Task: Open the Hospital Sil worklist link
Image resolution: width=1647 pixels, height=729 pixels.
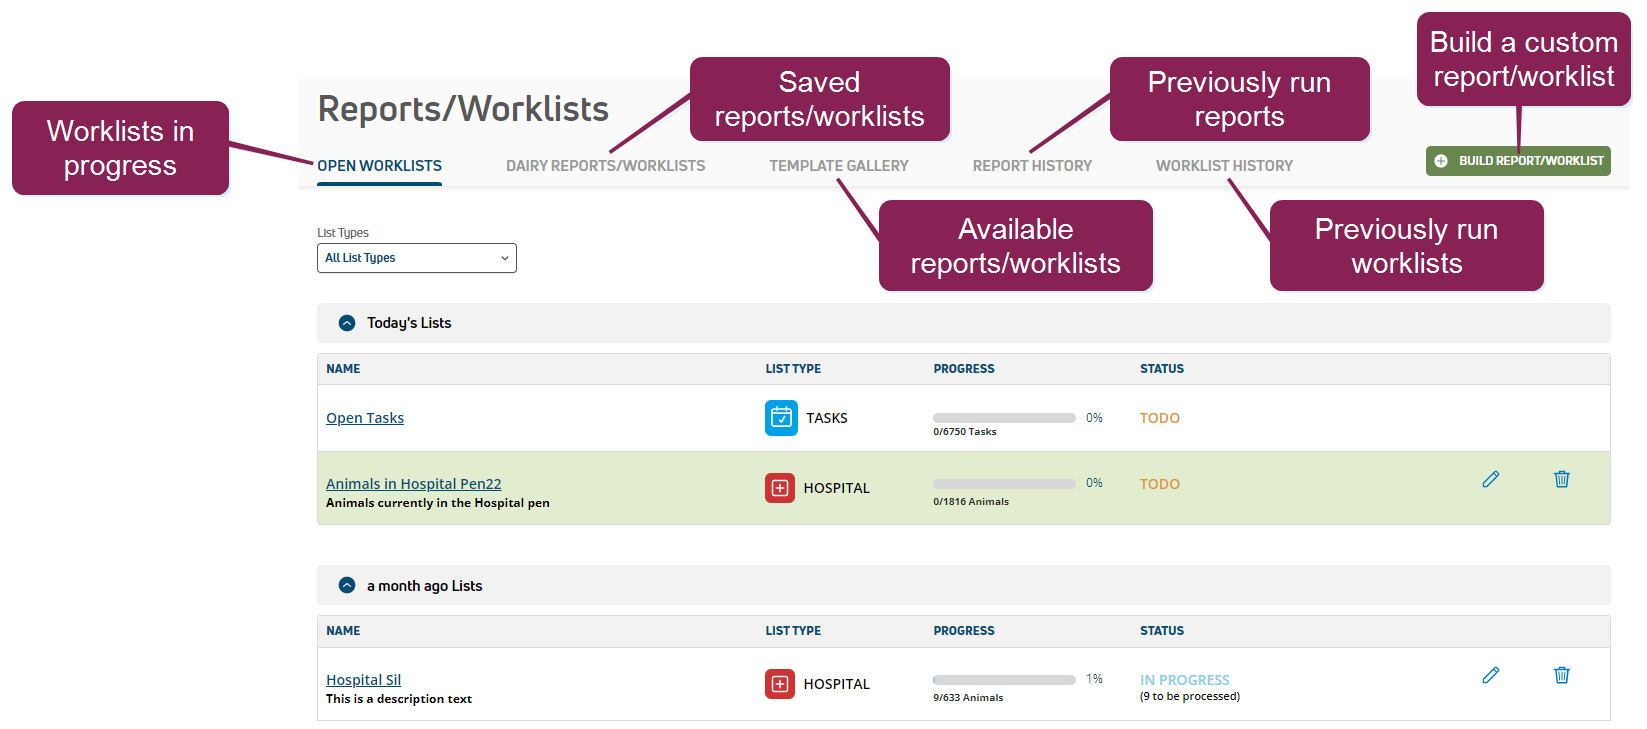Action: [363, 680]
